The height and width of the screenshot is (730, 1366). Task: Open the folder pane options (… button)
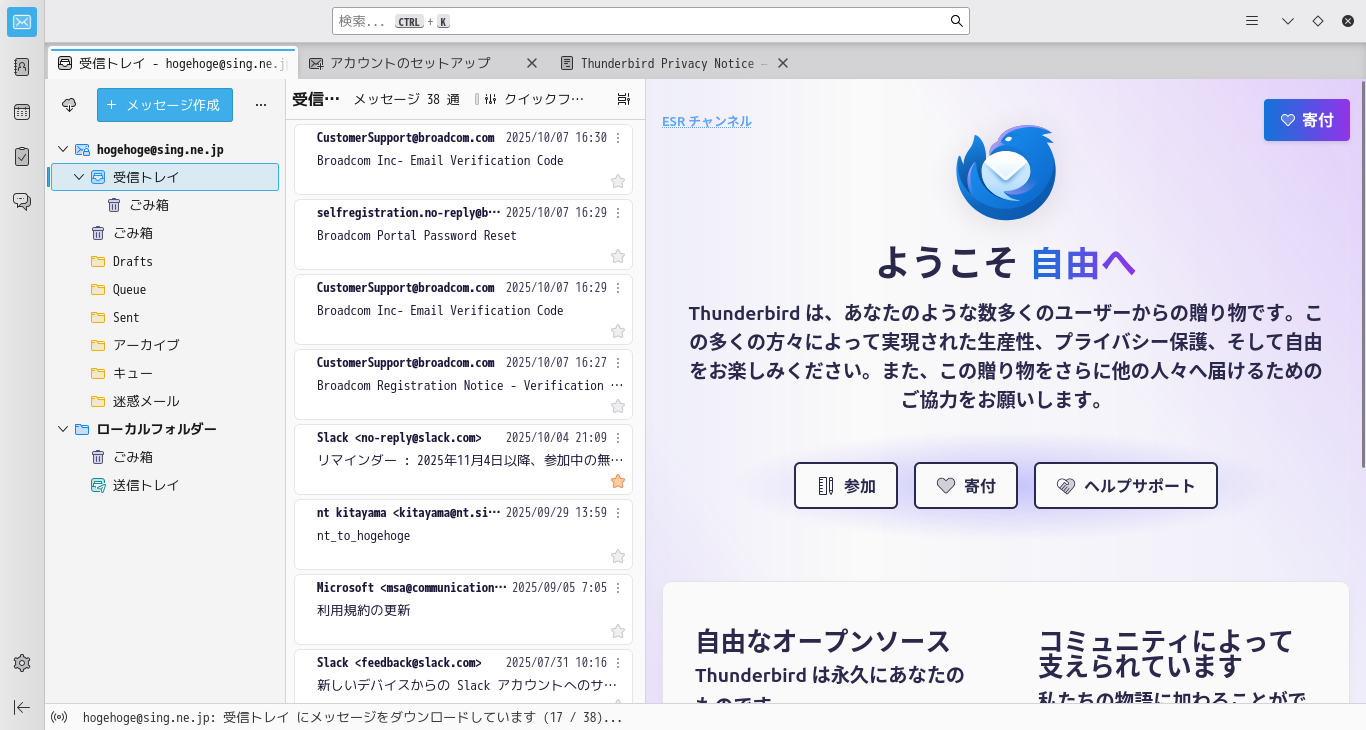(x=261, y=105)
